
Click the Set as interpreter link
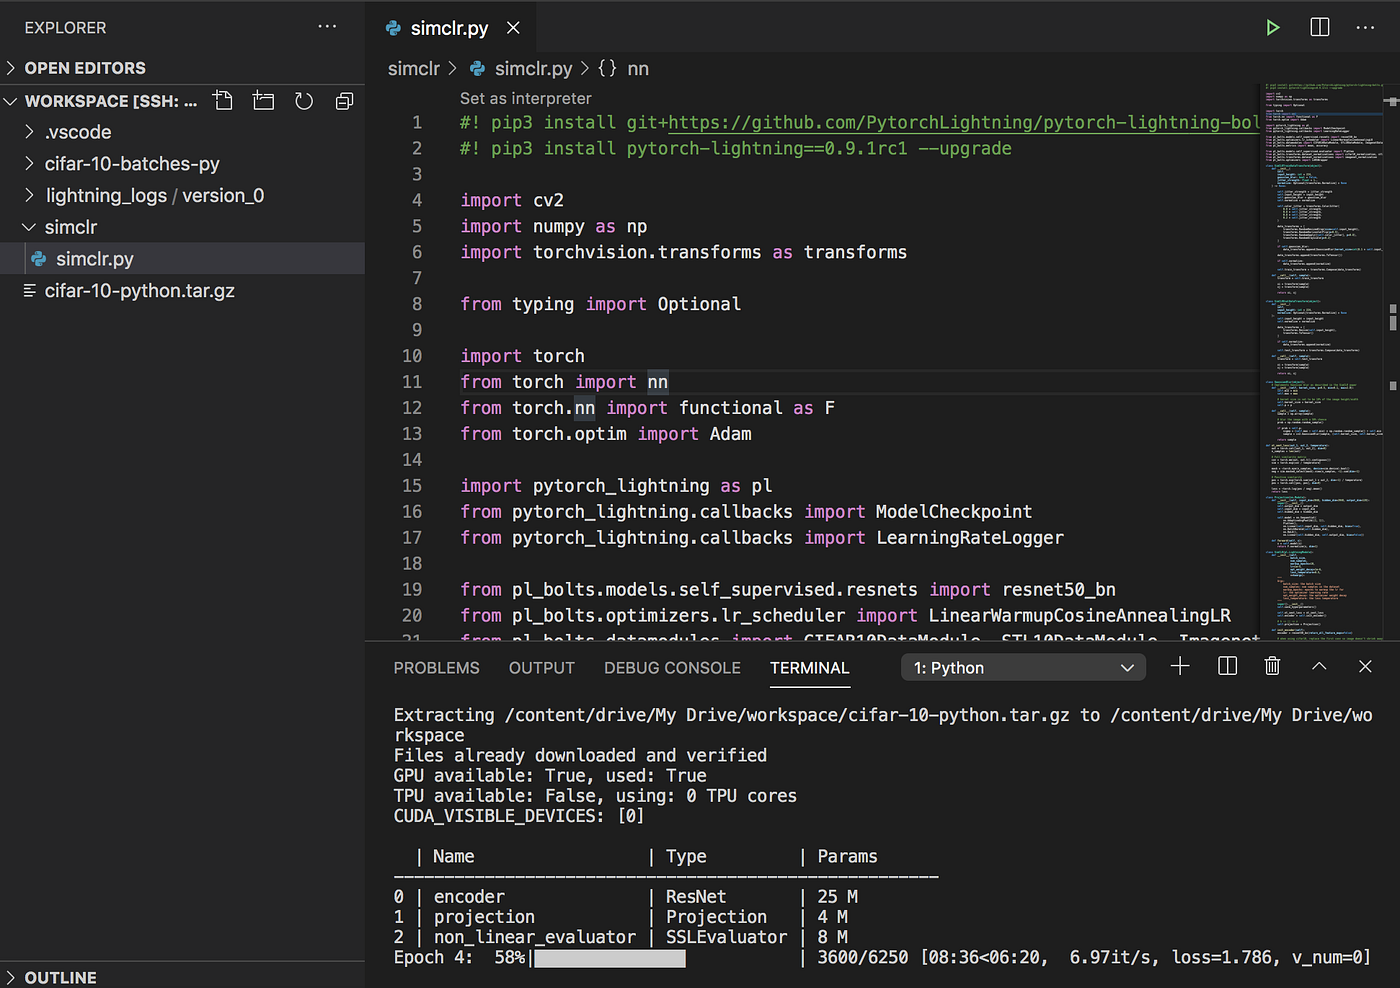tap(525, 98)
